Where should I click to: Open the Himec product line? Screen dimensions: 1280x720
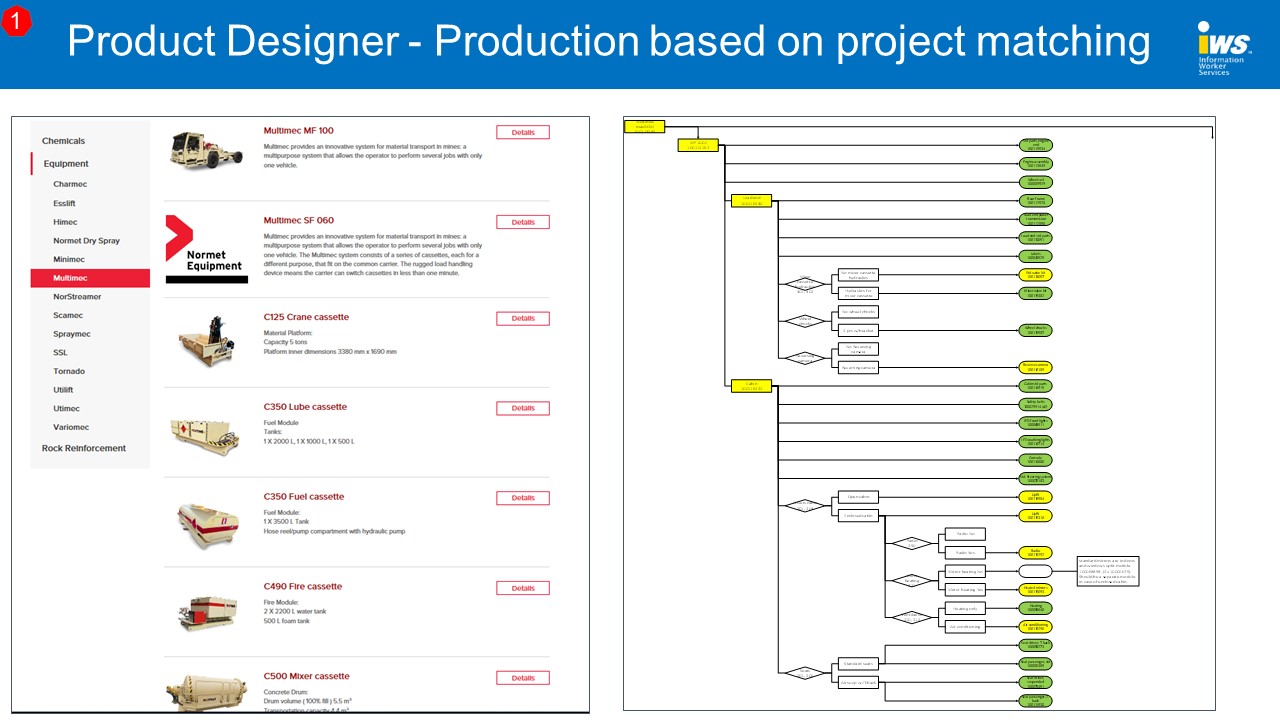tap(65, 222)
